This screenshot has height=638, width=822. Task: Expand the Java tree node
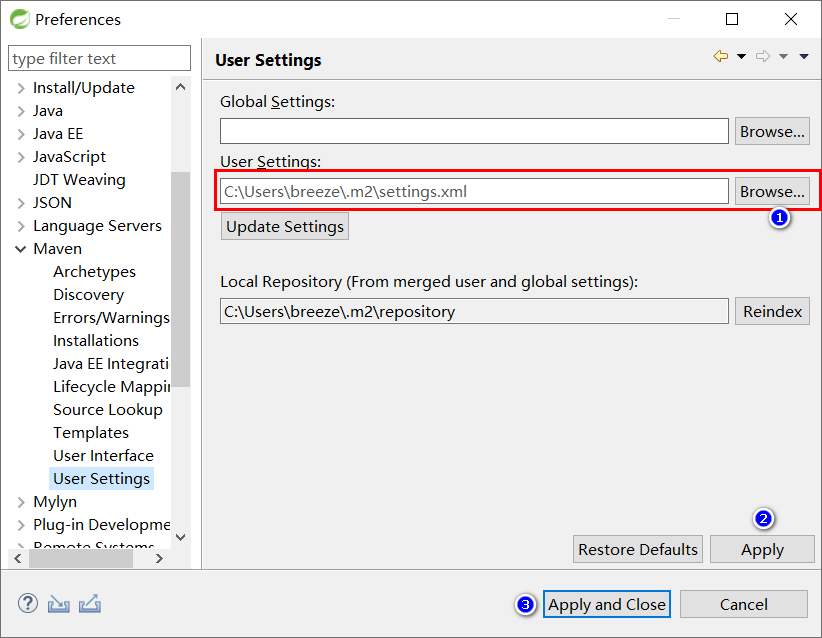point(21,111)
